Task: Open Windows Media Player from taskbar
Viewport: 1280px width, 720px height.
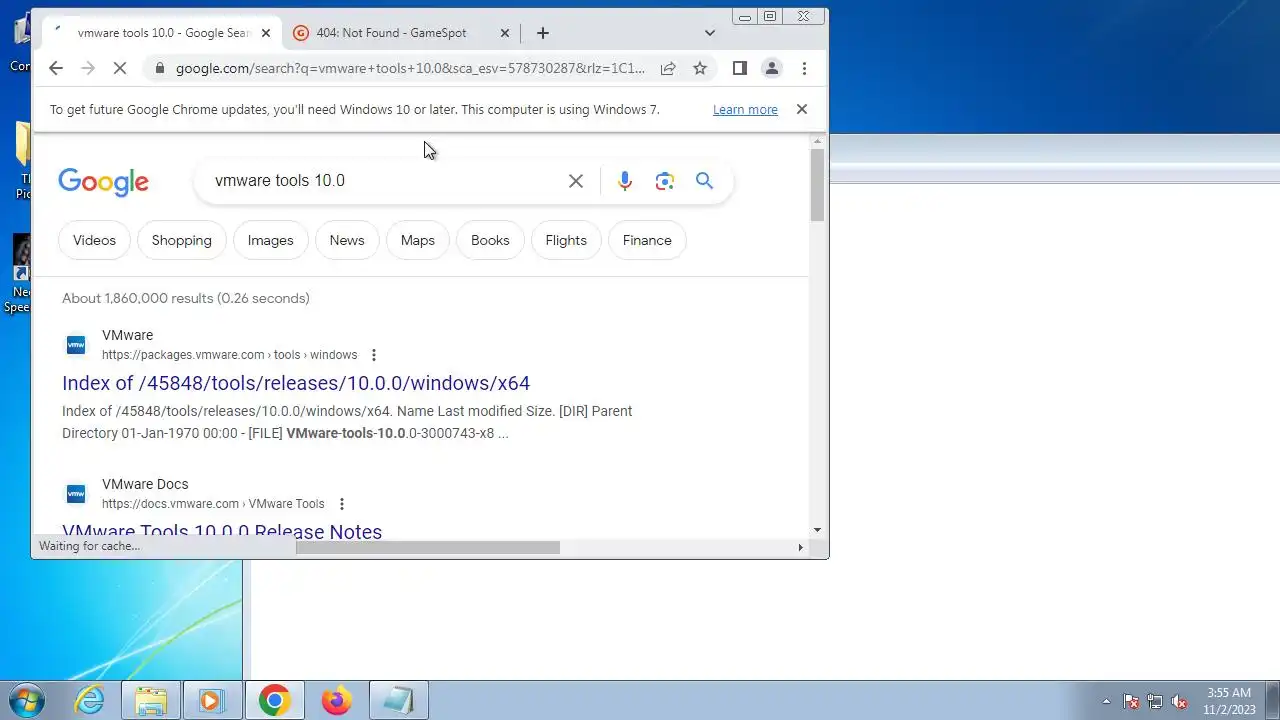Action: (212, 701)
